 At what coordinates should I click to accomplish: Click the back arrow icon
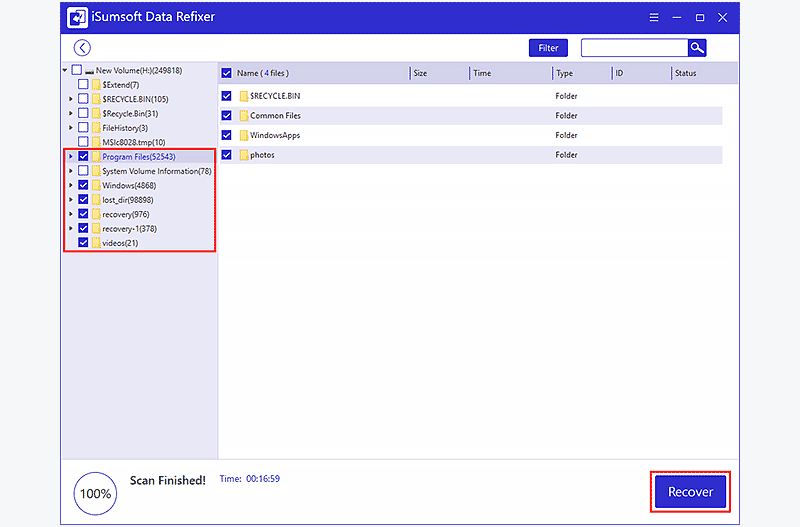(x=82, y=48)
